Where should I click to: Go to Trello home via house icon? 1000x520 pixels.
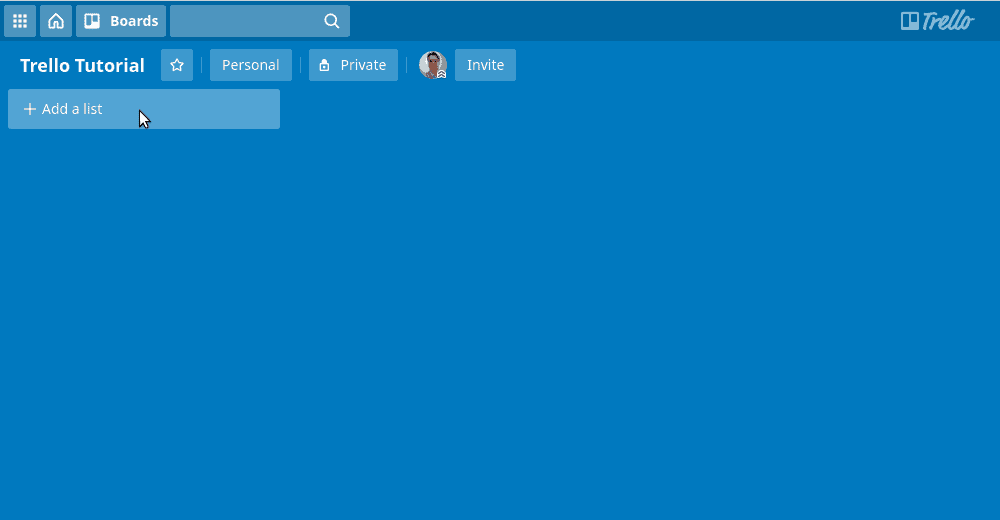tap(56, 21)
